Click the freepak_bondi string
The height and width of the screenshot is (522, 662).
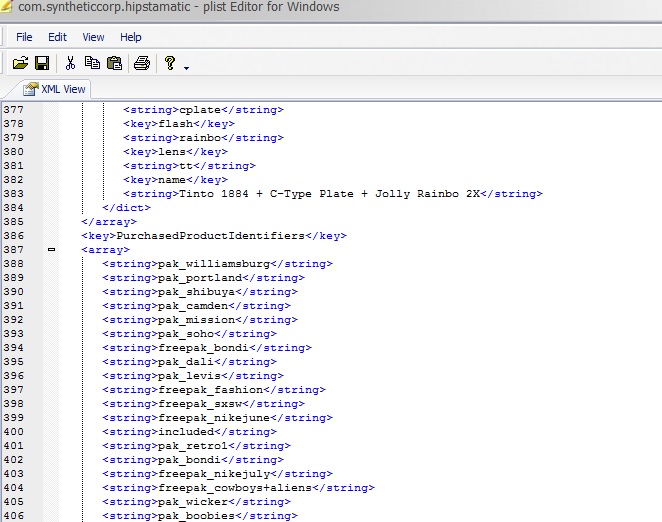coord(207,348)
